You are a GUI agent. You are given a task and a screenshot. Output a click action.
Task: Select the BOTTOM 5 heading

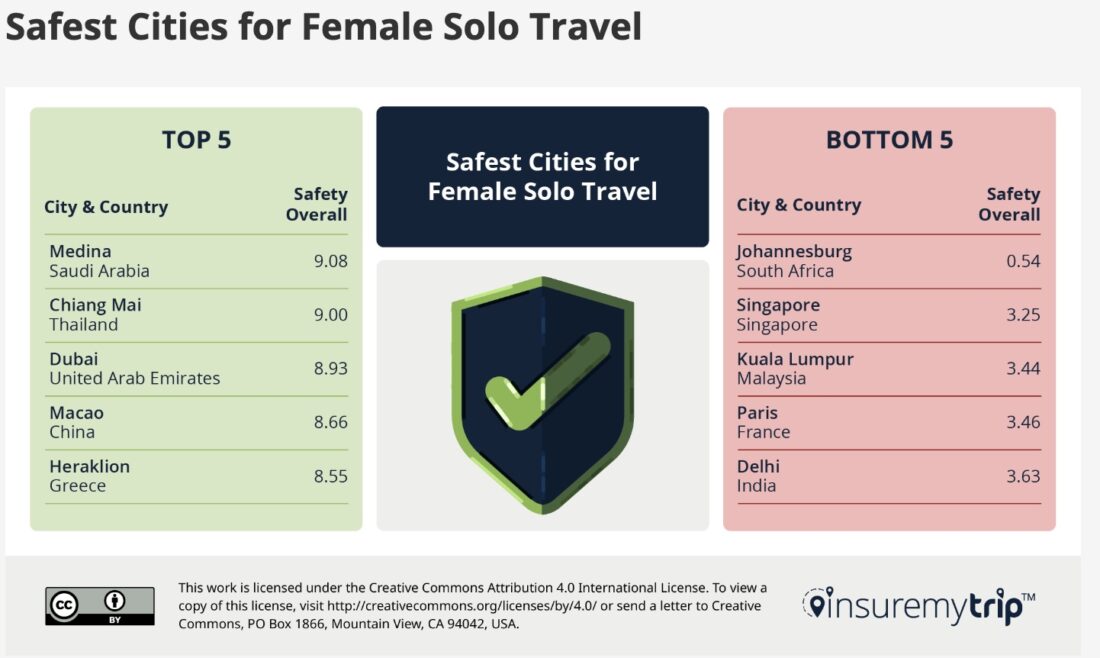tap(890, 140)
